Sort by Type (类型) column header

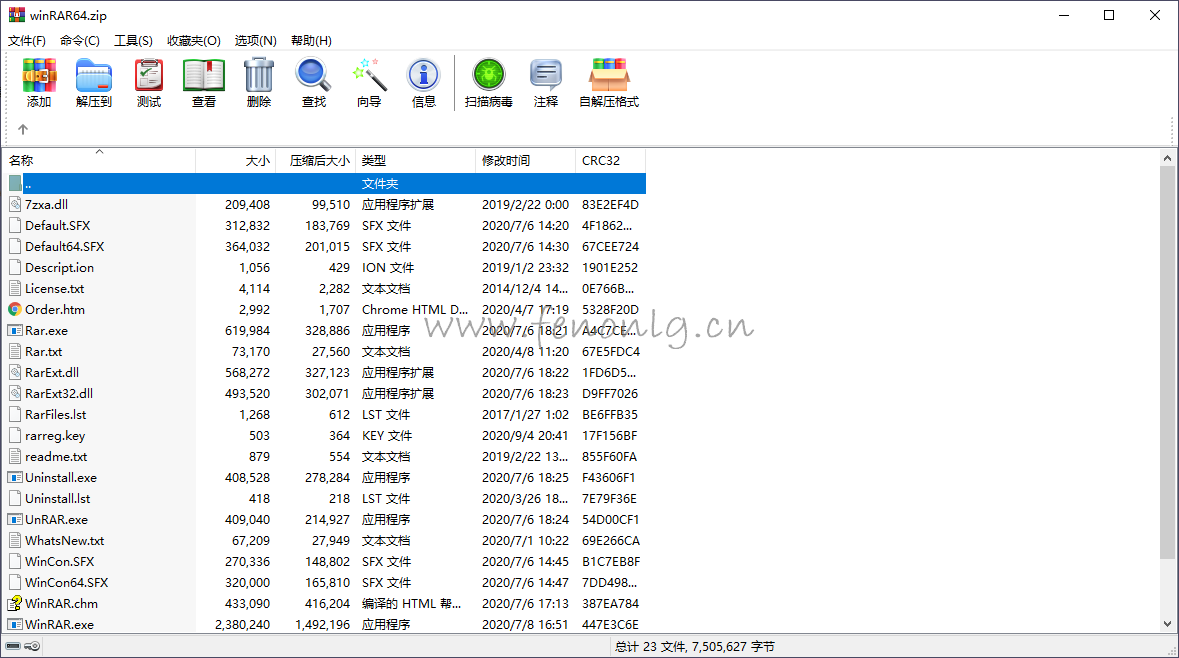point(415,160)
